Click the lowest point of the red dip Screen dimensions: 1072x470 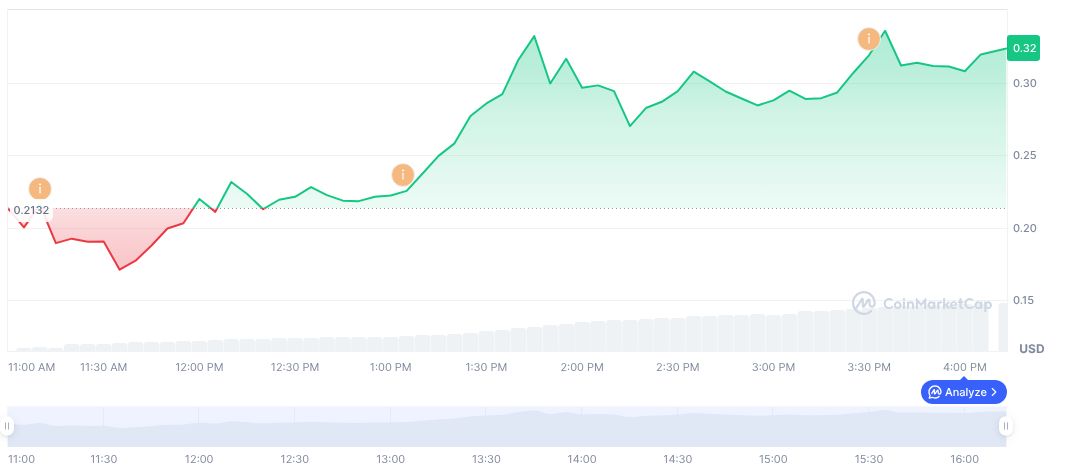point(120,269)
